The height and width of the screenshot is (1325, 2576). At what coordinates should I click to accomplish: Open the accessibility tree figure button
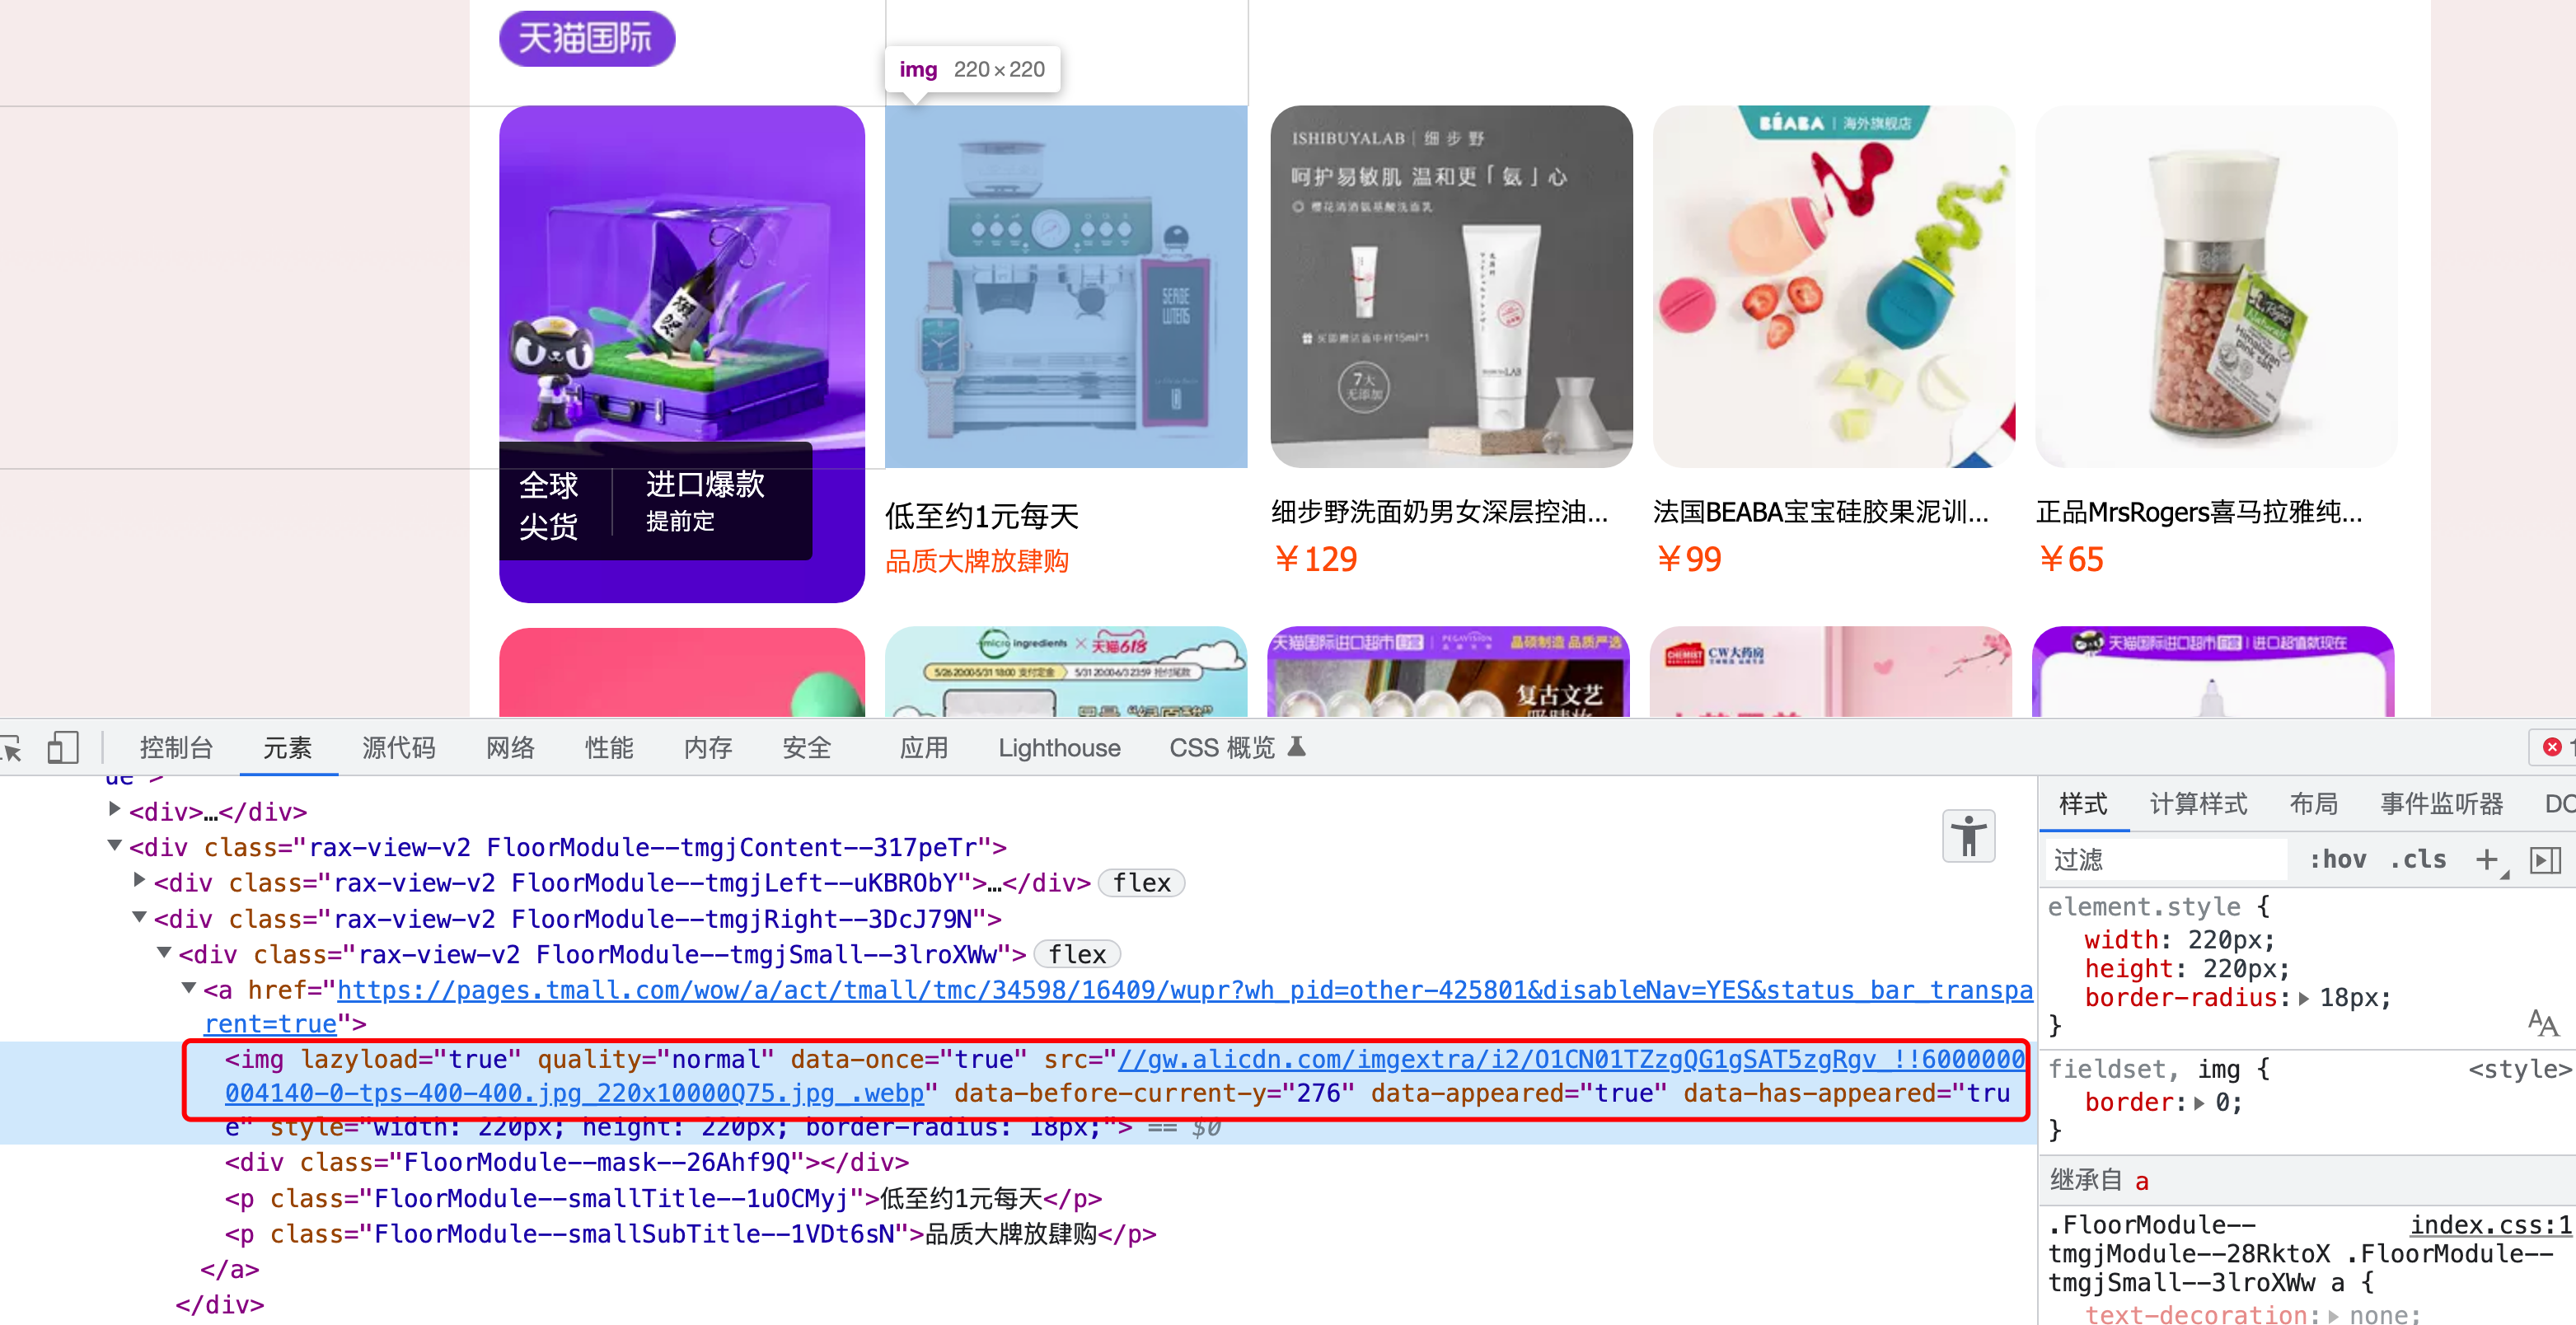pyautogui.click(x=1968, y=836)
